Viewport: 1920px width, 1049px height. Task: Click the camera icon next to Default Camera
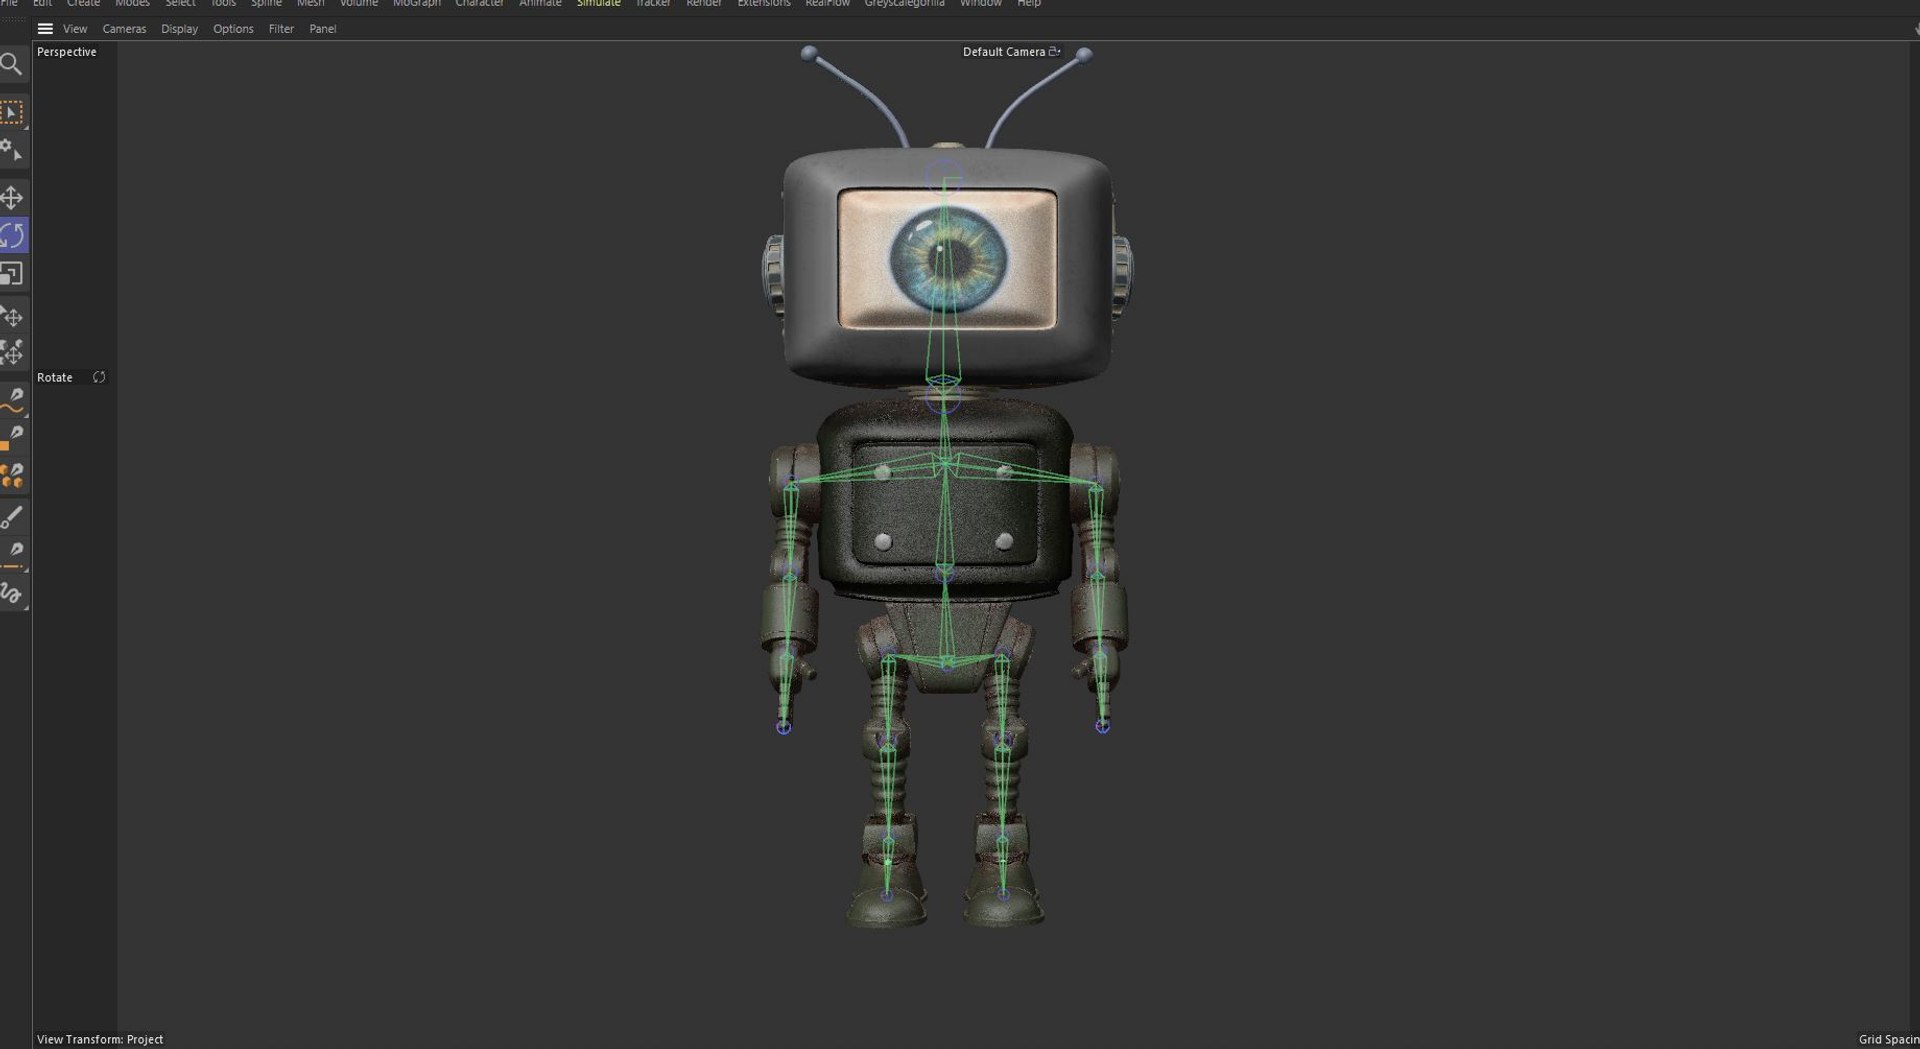pyautogui.click(x=1054, y=51)
